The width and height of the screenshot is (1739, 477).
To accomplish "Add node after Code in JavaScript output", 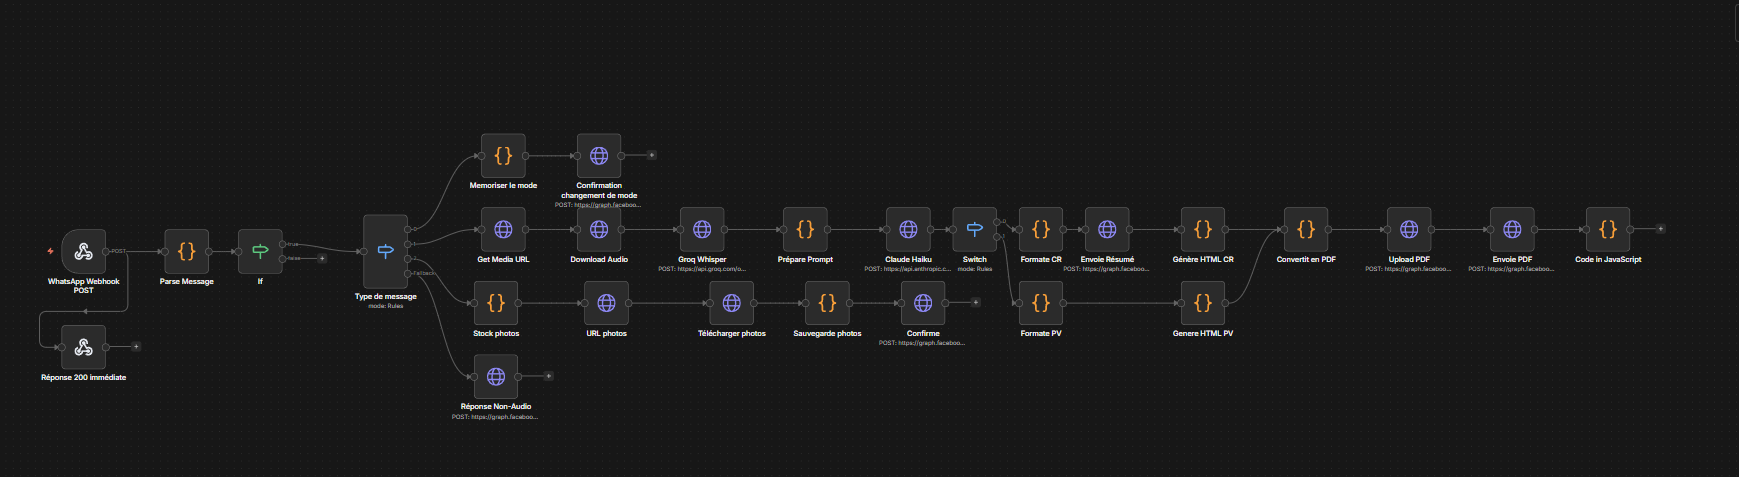I will click(1661, 229).
